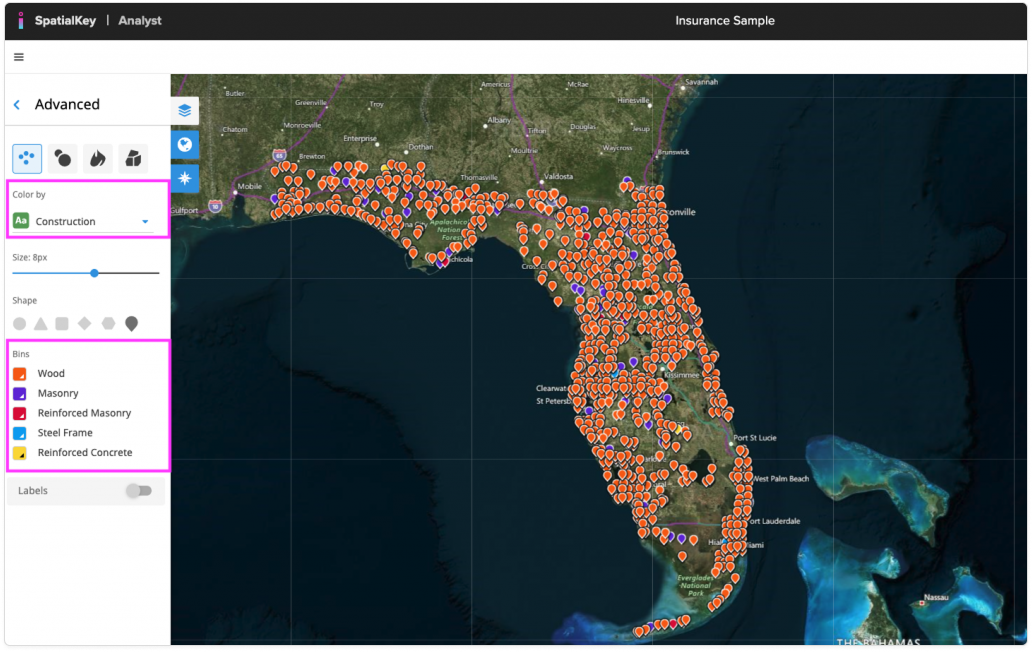Toggle the Labels switch
The width and height of the screenshot is (1032, 652).
click(138, 491)
